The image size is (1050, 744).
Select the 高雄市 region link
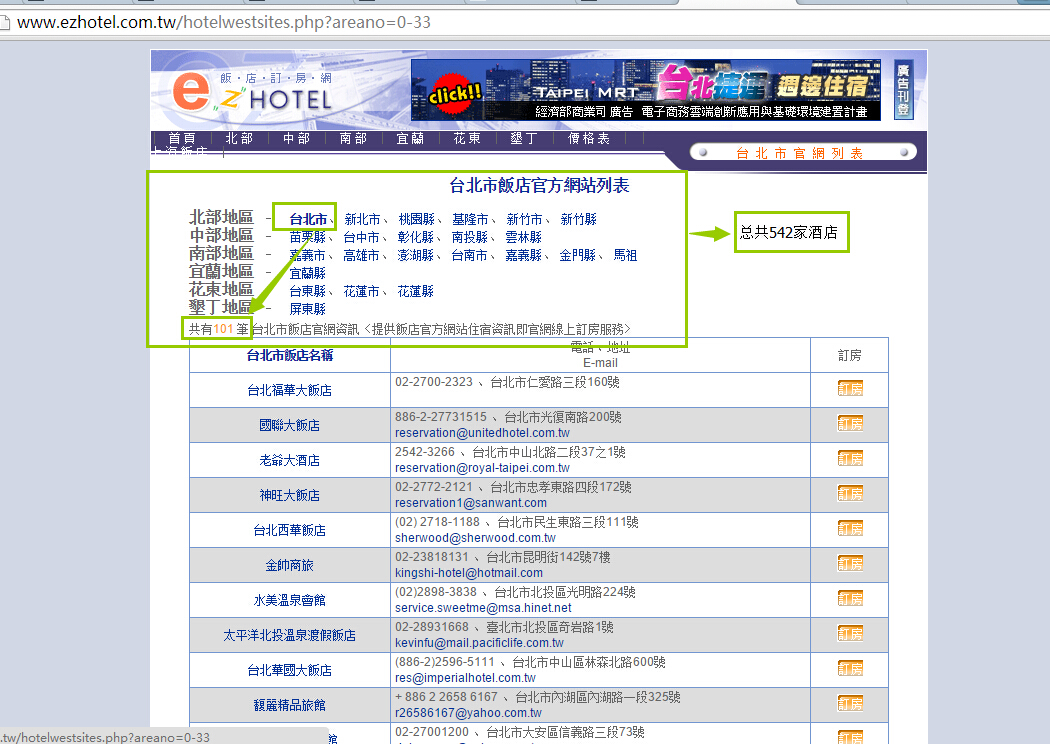362,255
